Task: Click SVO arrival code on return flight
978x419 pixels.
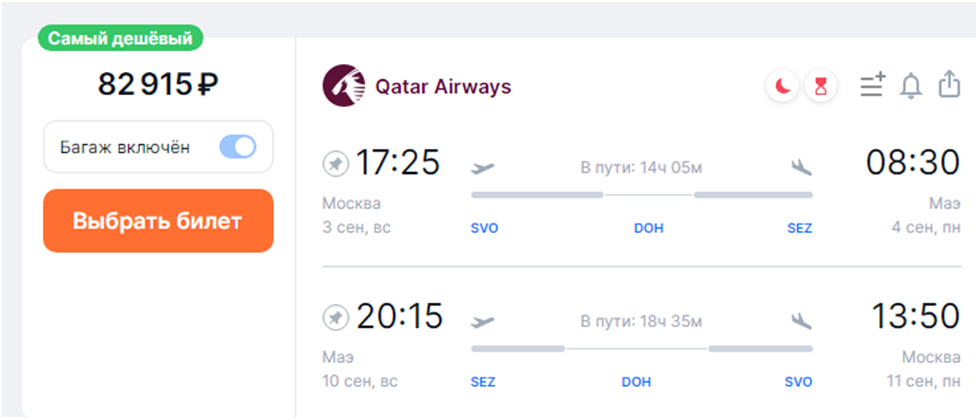Action: pyautogui.click(x=798, y=382)
